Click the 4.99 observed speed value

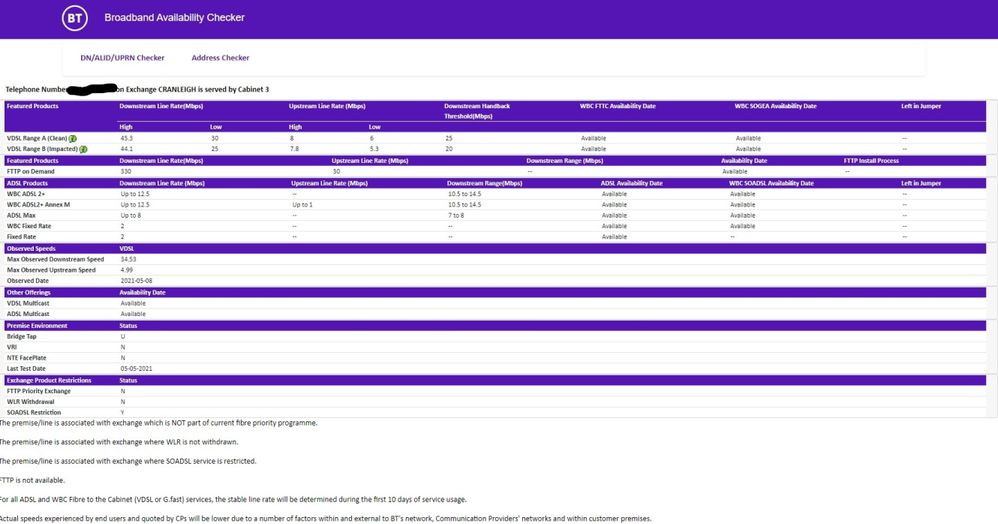tap(126, 270)
